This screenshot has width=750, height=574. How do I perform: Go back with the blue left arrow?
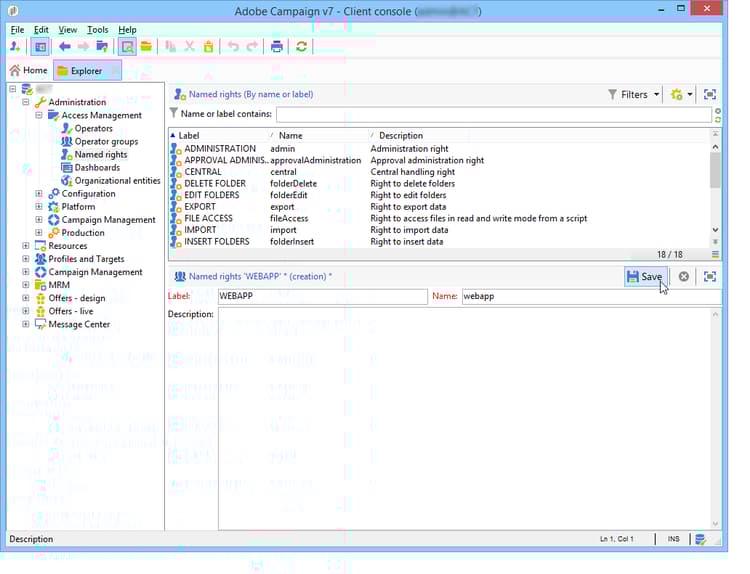pyautogui.click(x=65, y=46)
